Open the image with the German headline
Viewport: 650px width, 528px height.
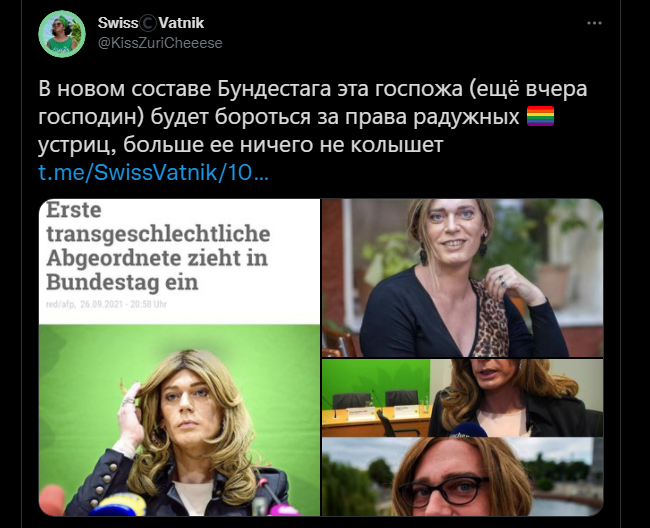(179, 357)
